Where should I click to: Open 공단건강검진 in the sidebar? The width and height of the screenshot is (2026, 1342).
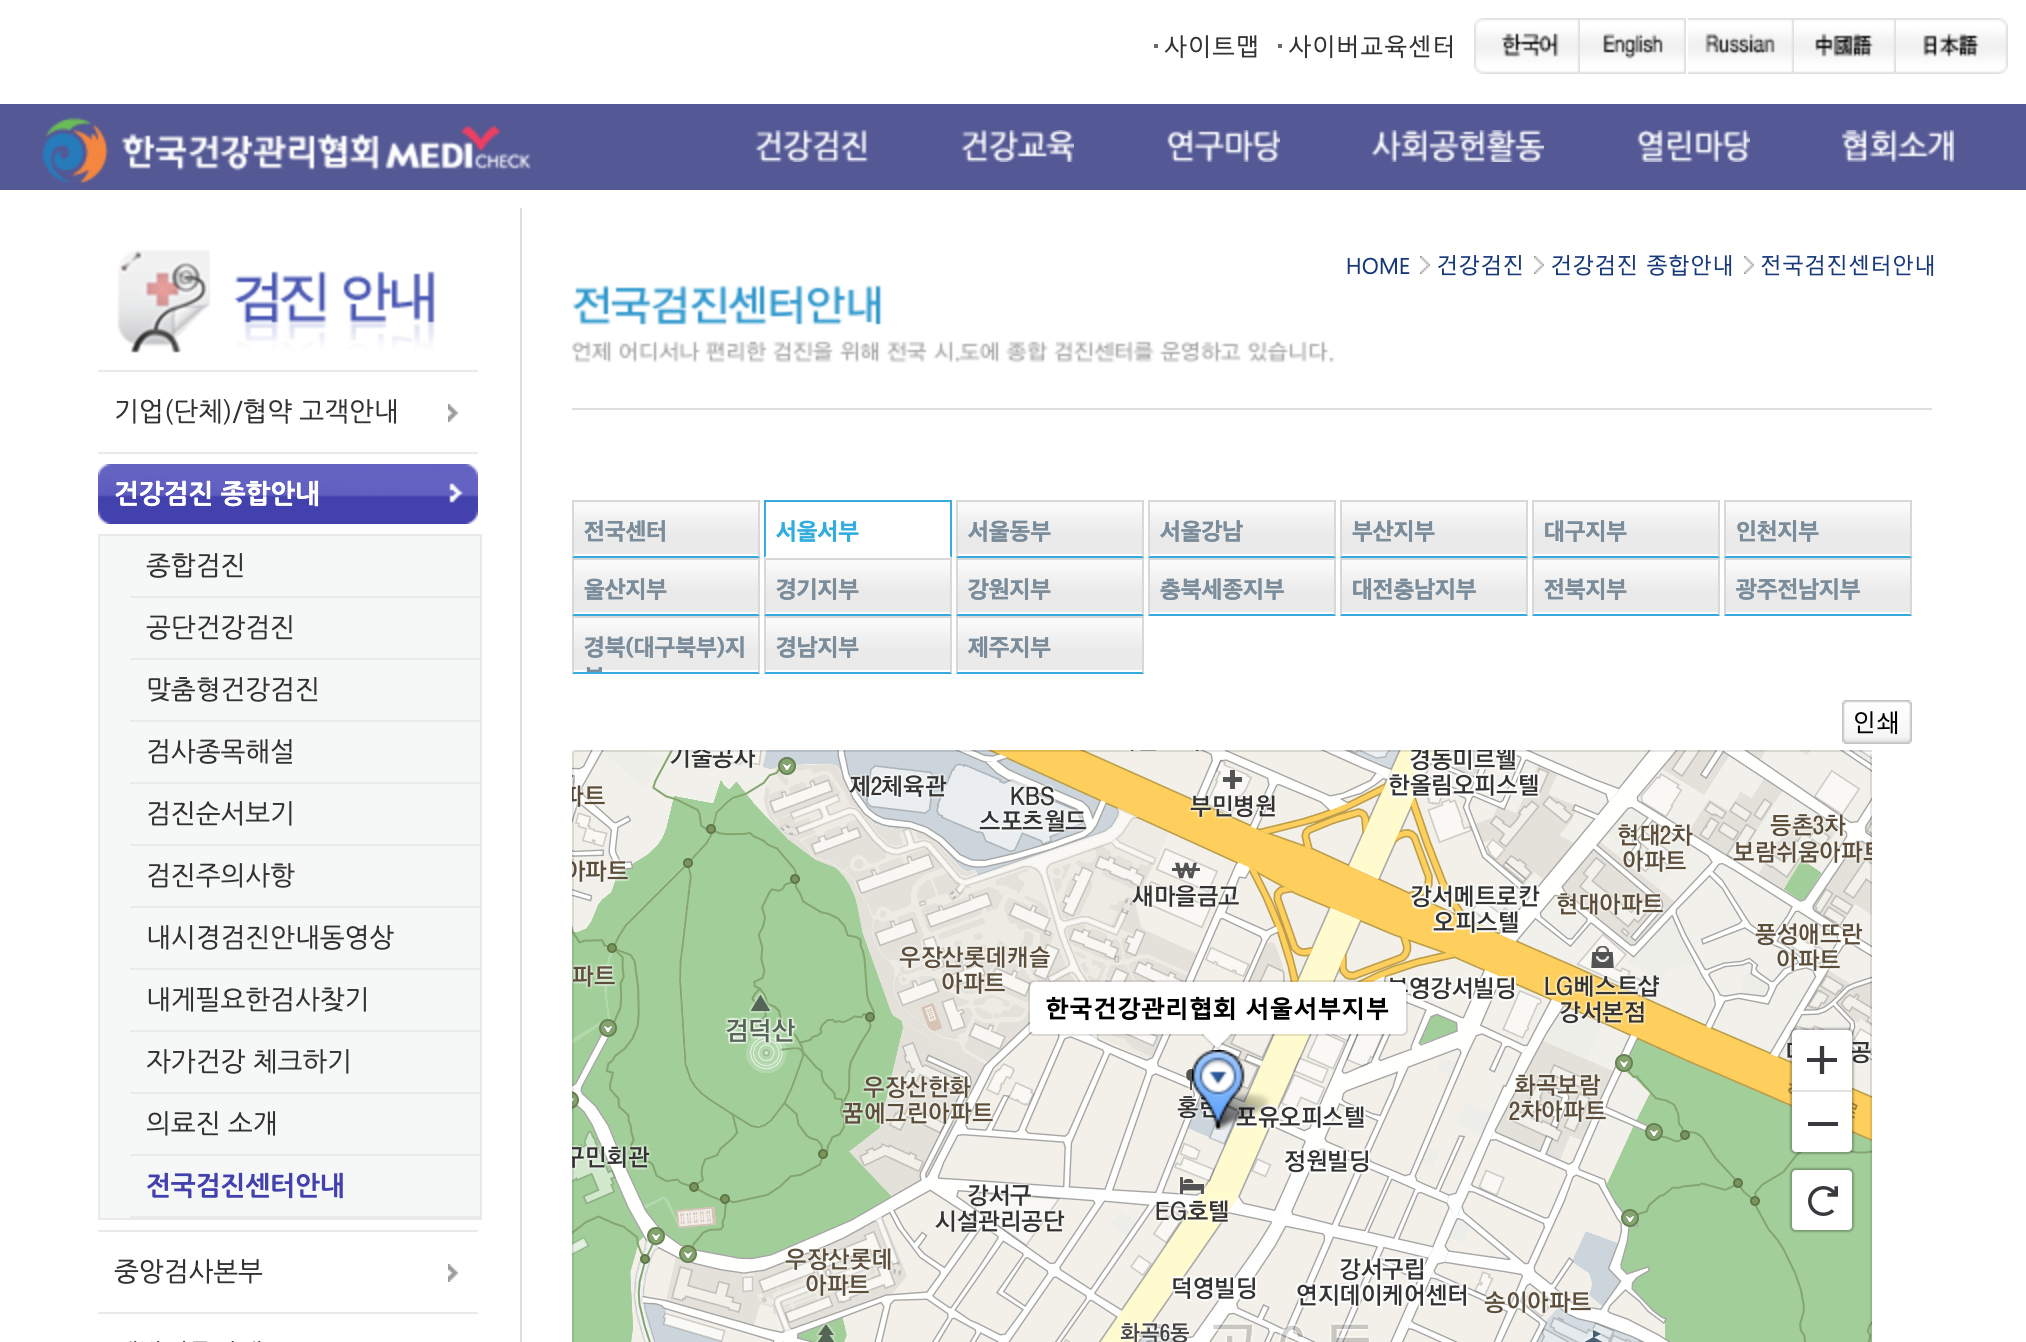(x=220, y=627)
